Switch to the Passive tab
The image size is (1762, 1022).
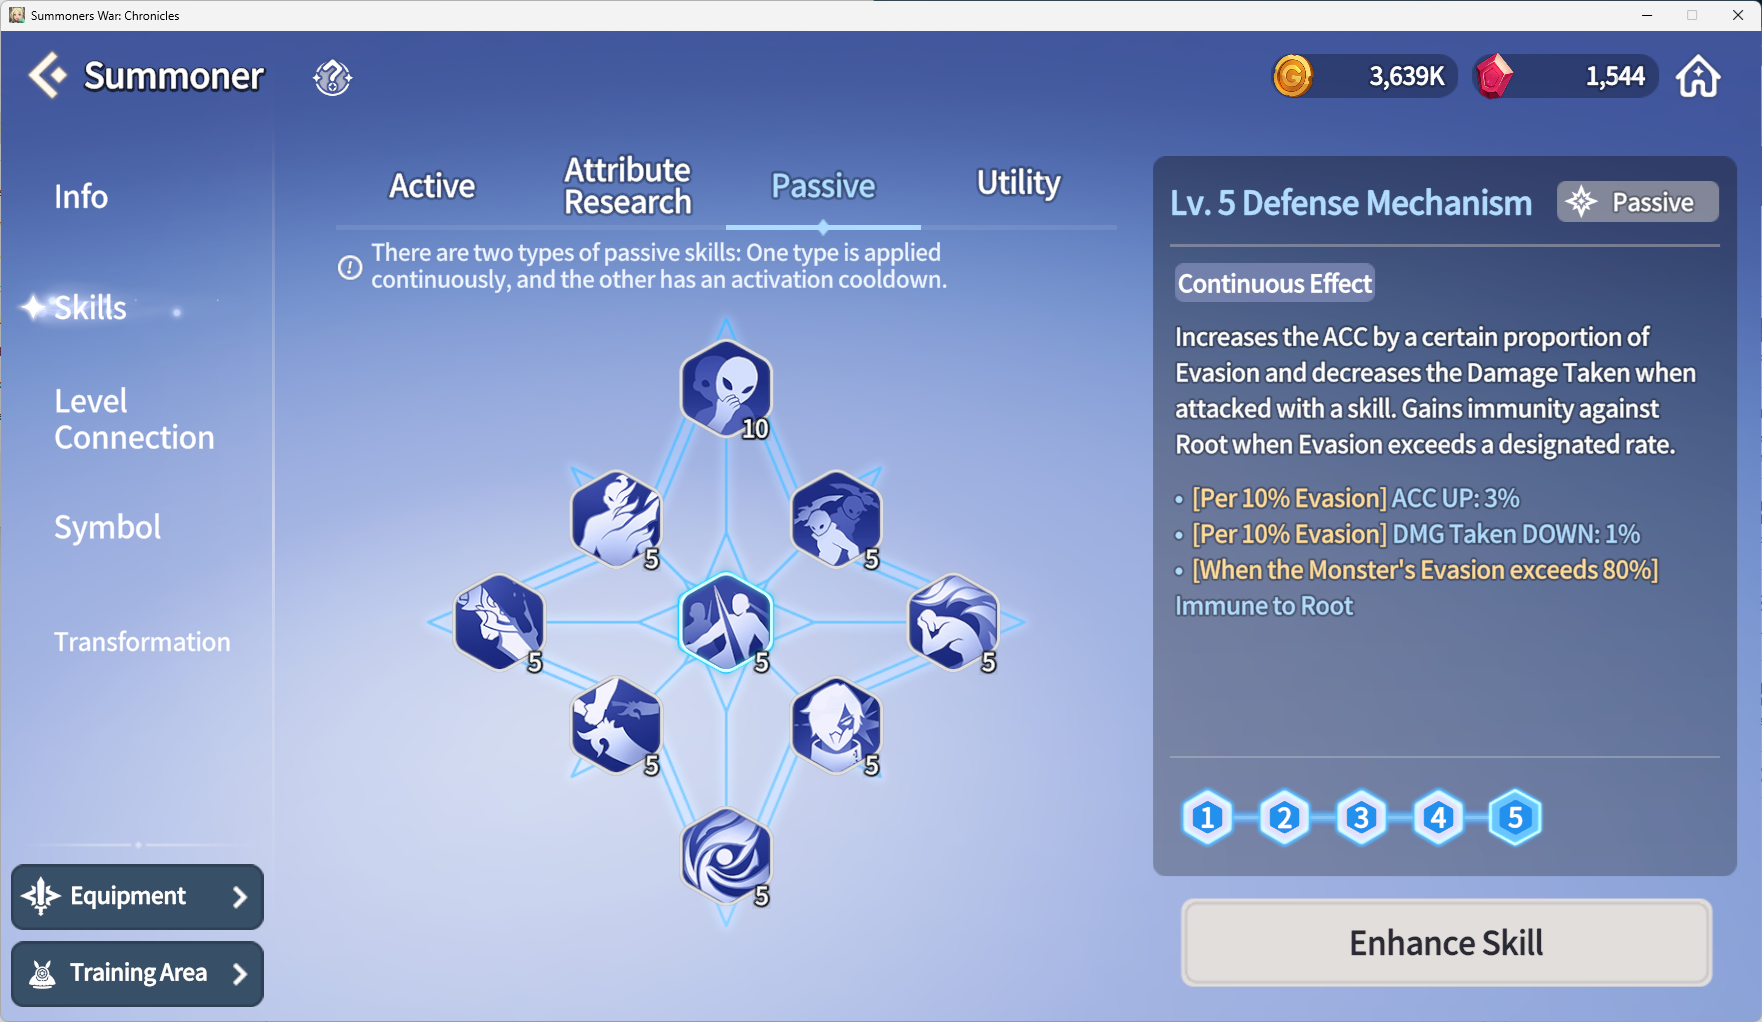point(823,186)
